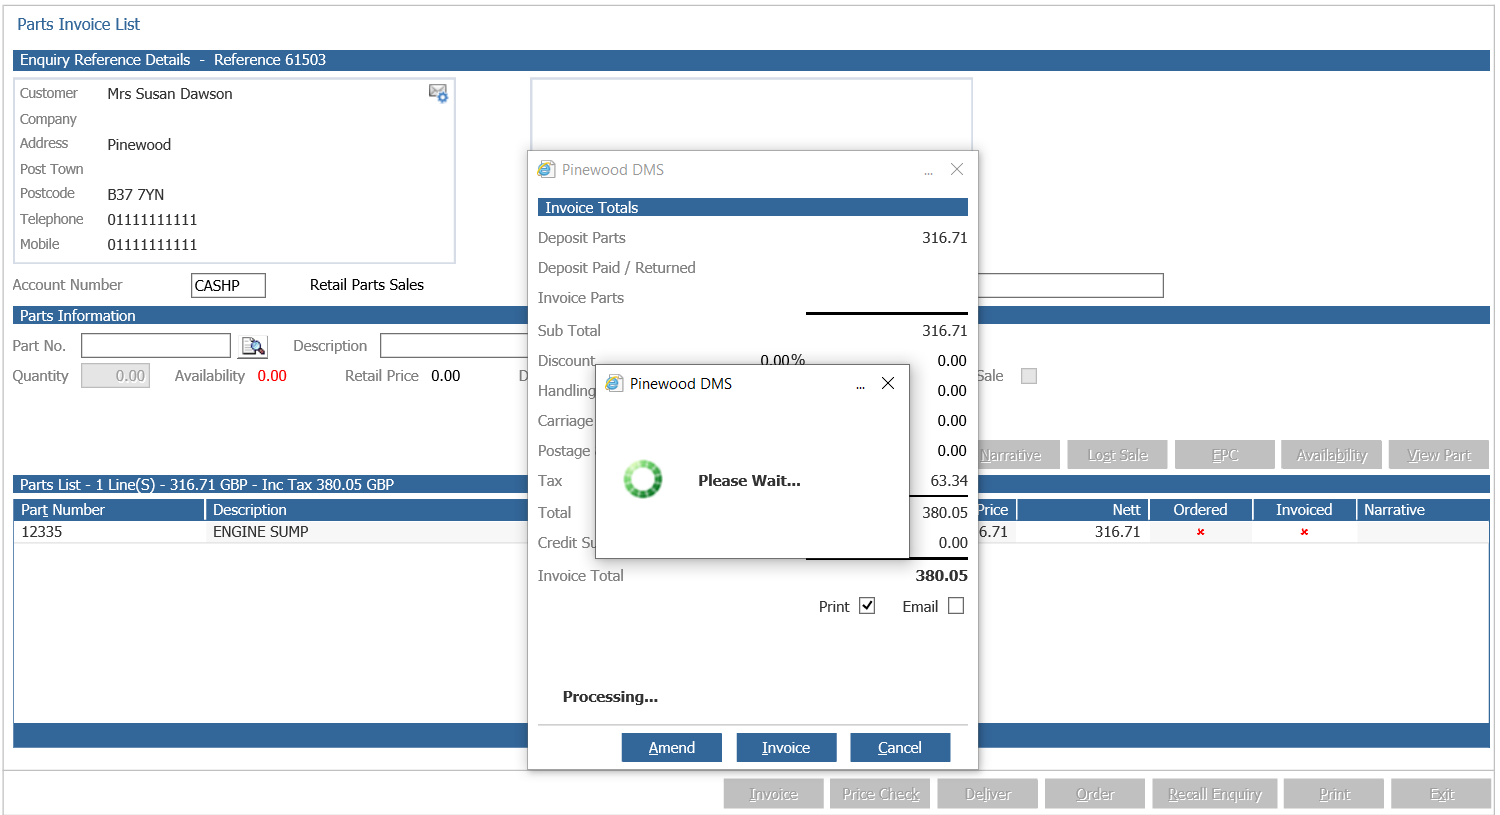This screenshot has height=815, width=1500.
Task: Click the Nett column header
Action: point(1082,510)
